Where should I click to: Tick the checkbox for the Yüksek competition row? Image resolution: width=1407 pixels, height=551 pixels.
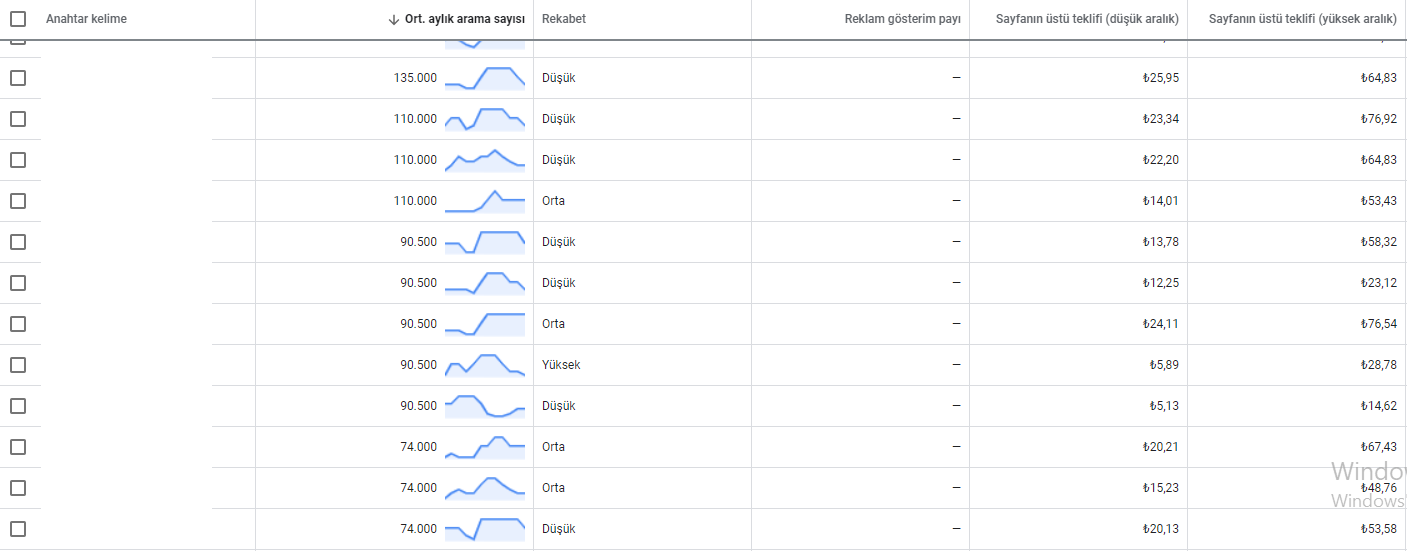(18, 365)
